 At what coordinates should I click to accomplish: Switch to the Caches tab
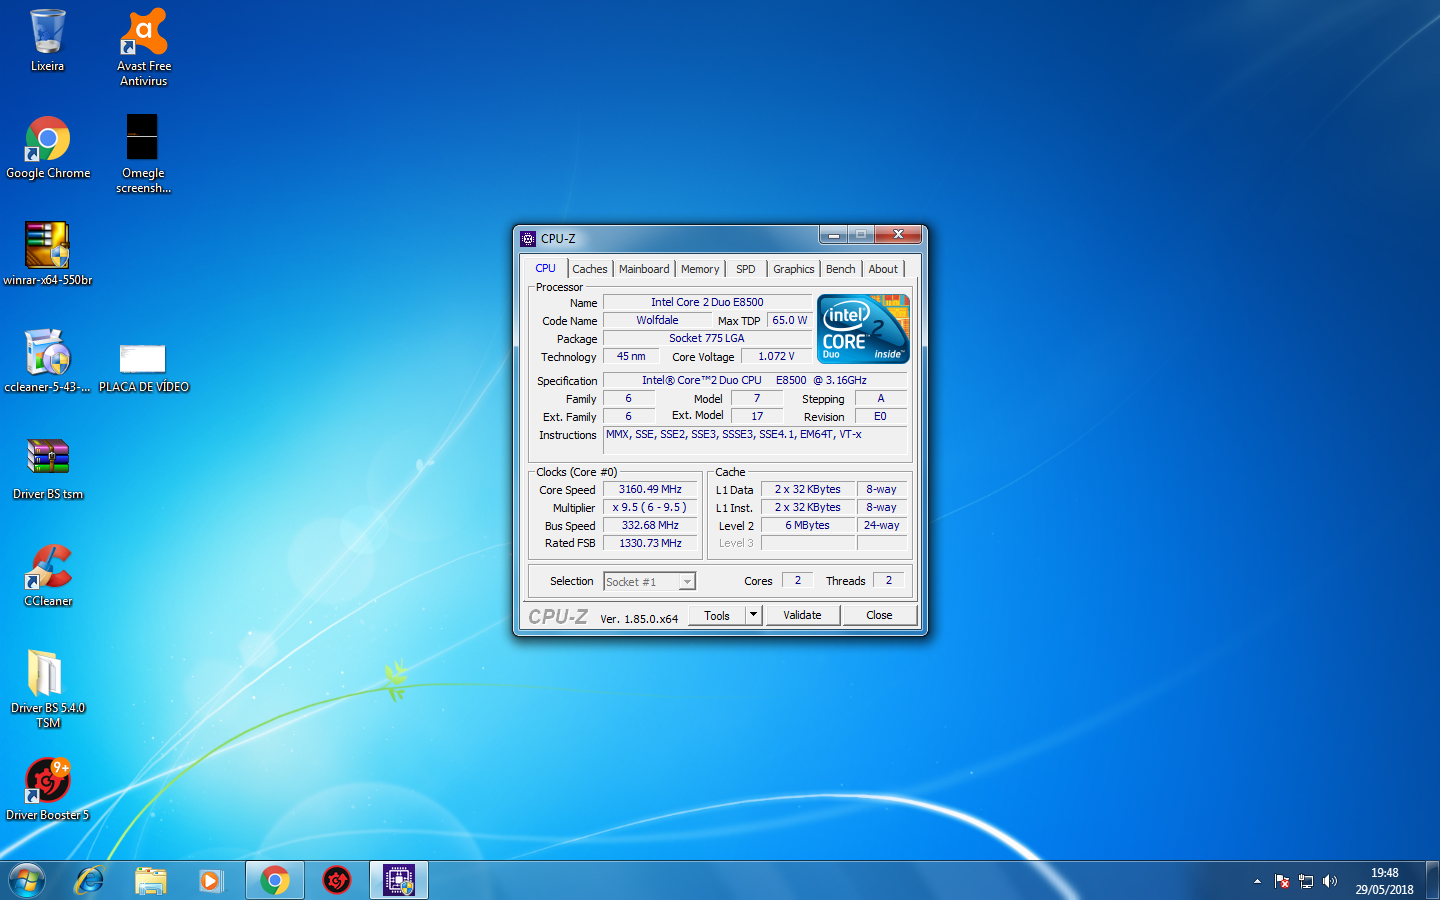[590, 269]
